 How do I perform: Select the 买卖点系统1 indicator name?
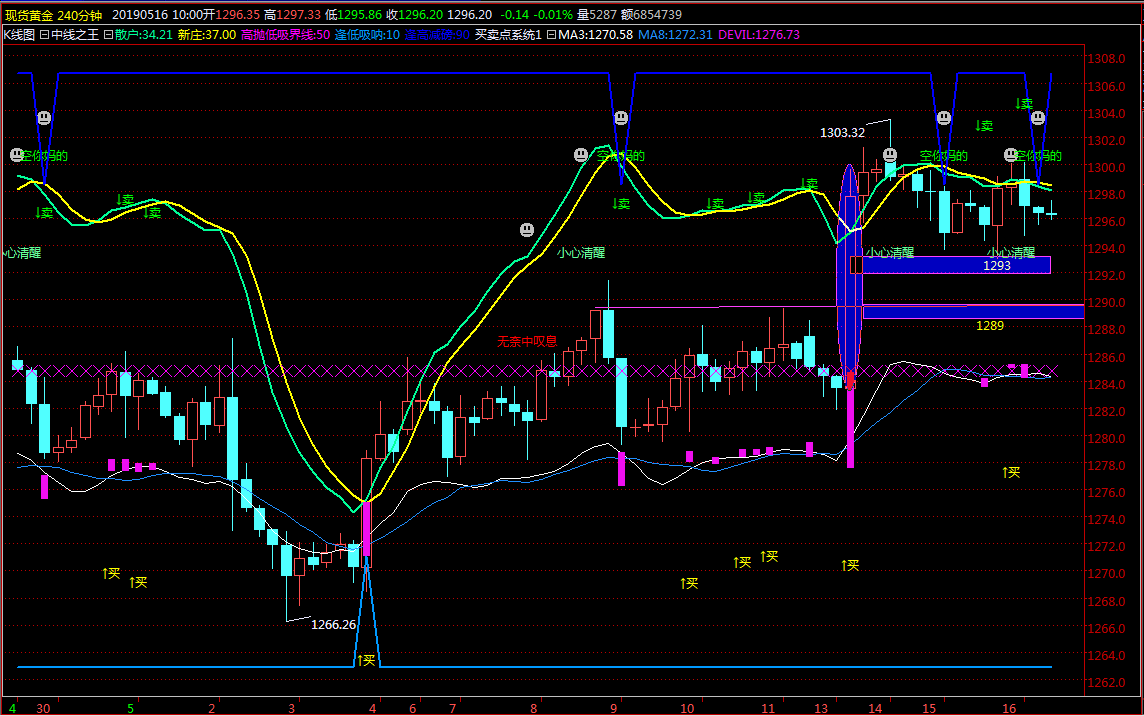click(508, 34)
